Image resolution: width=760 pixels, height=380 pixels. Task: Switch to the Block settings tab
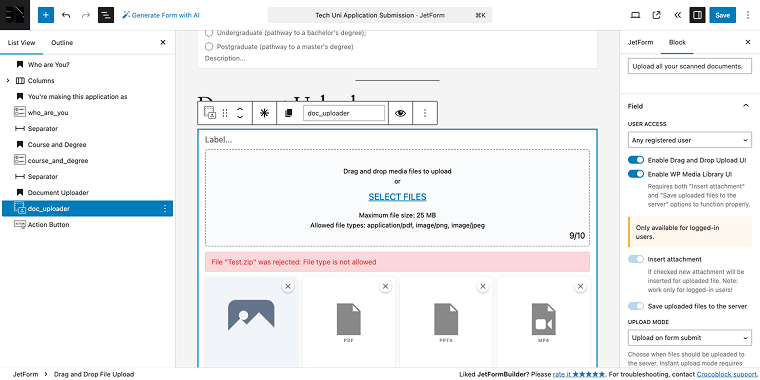(677, 42)
